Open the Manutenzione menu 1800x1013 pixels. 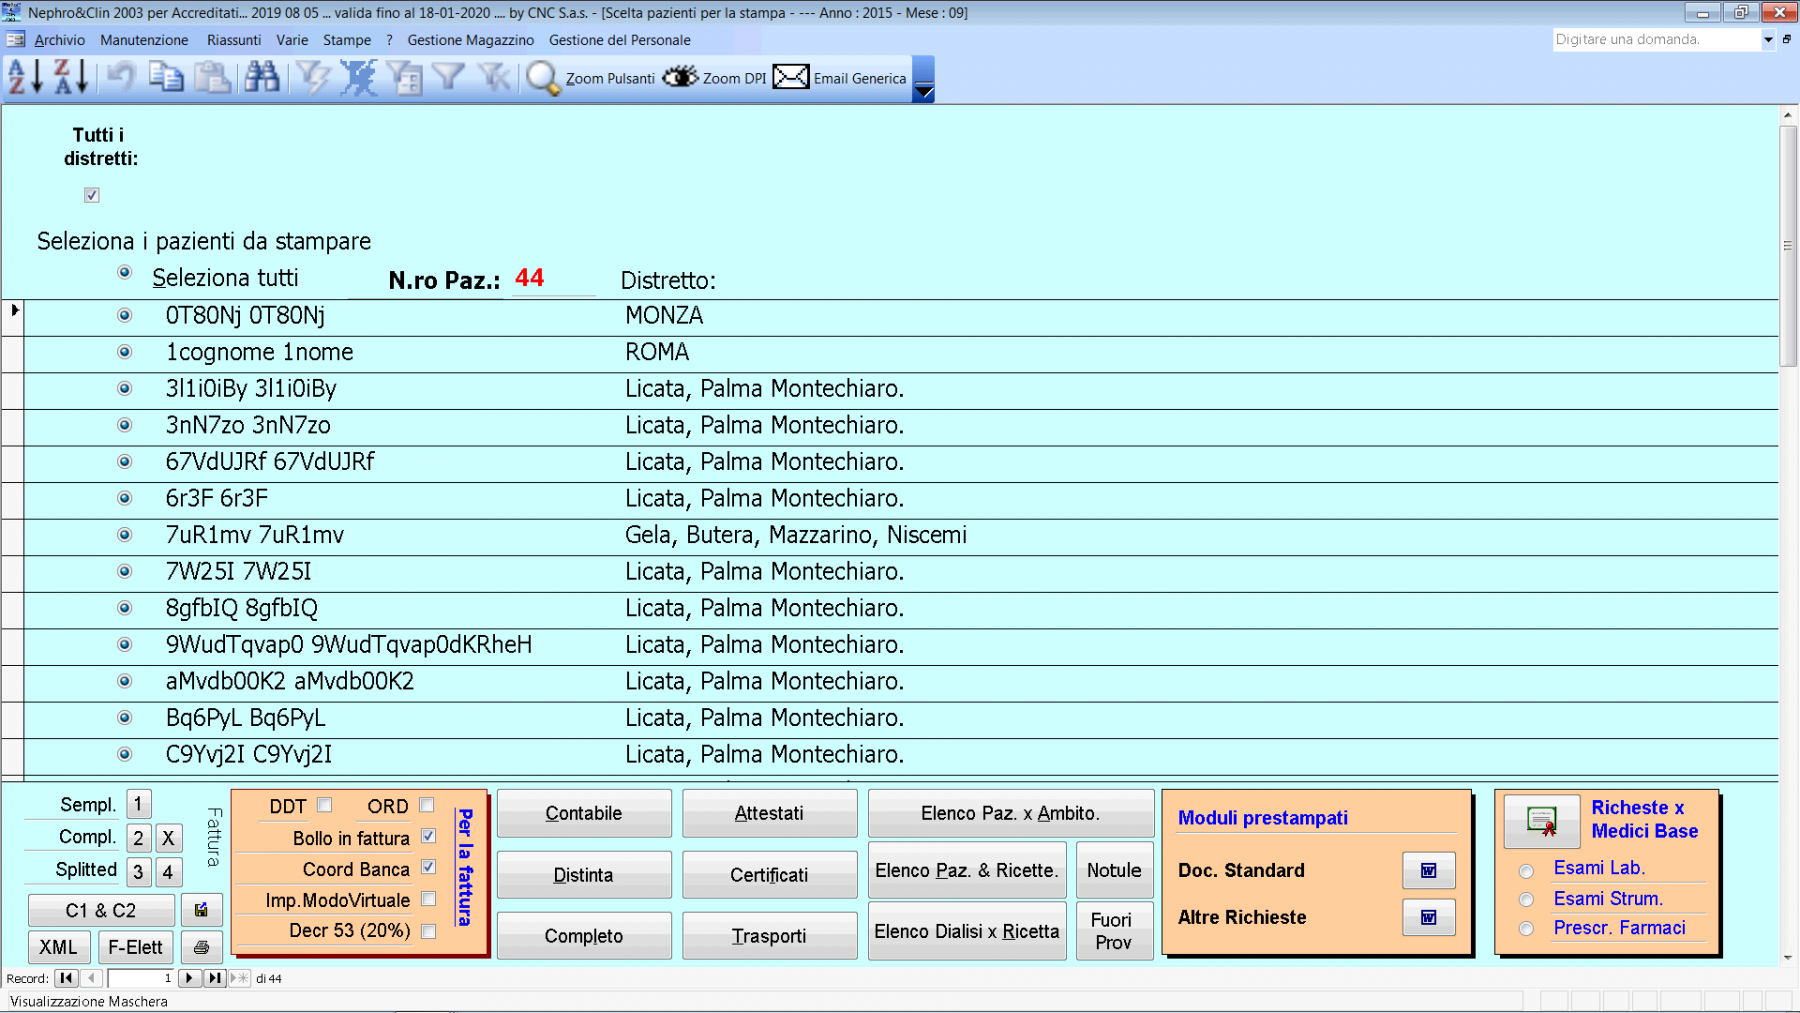(144, 40)
